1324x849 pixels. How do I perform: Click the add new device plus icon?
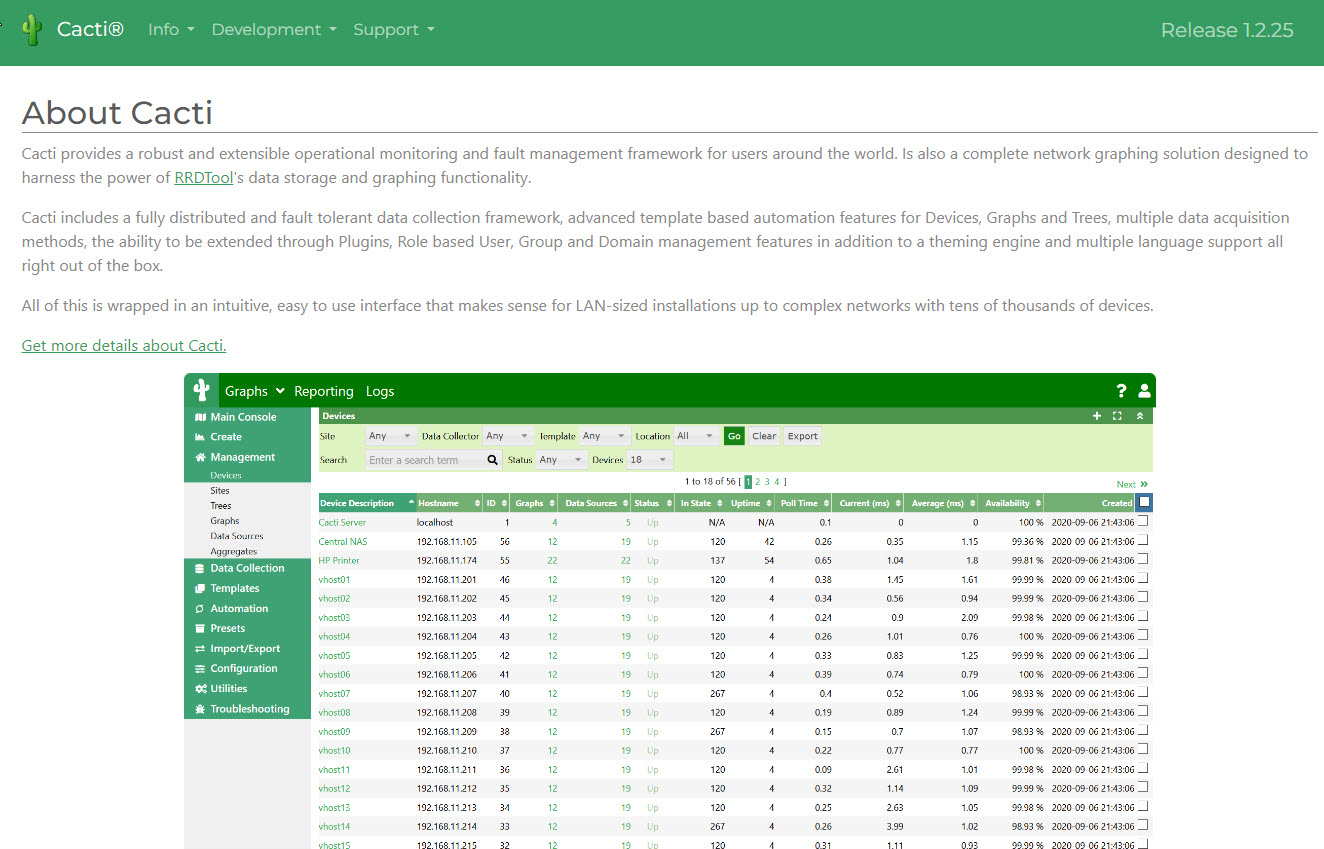(x=1096, y=416)
